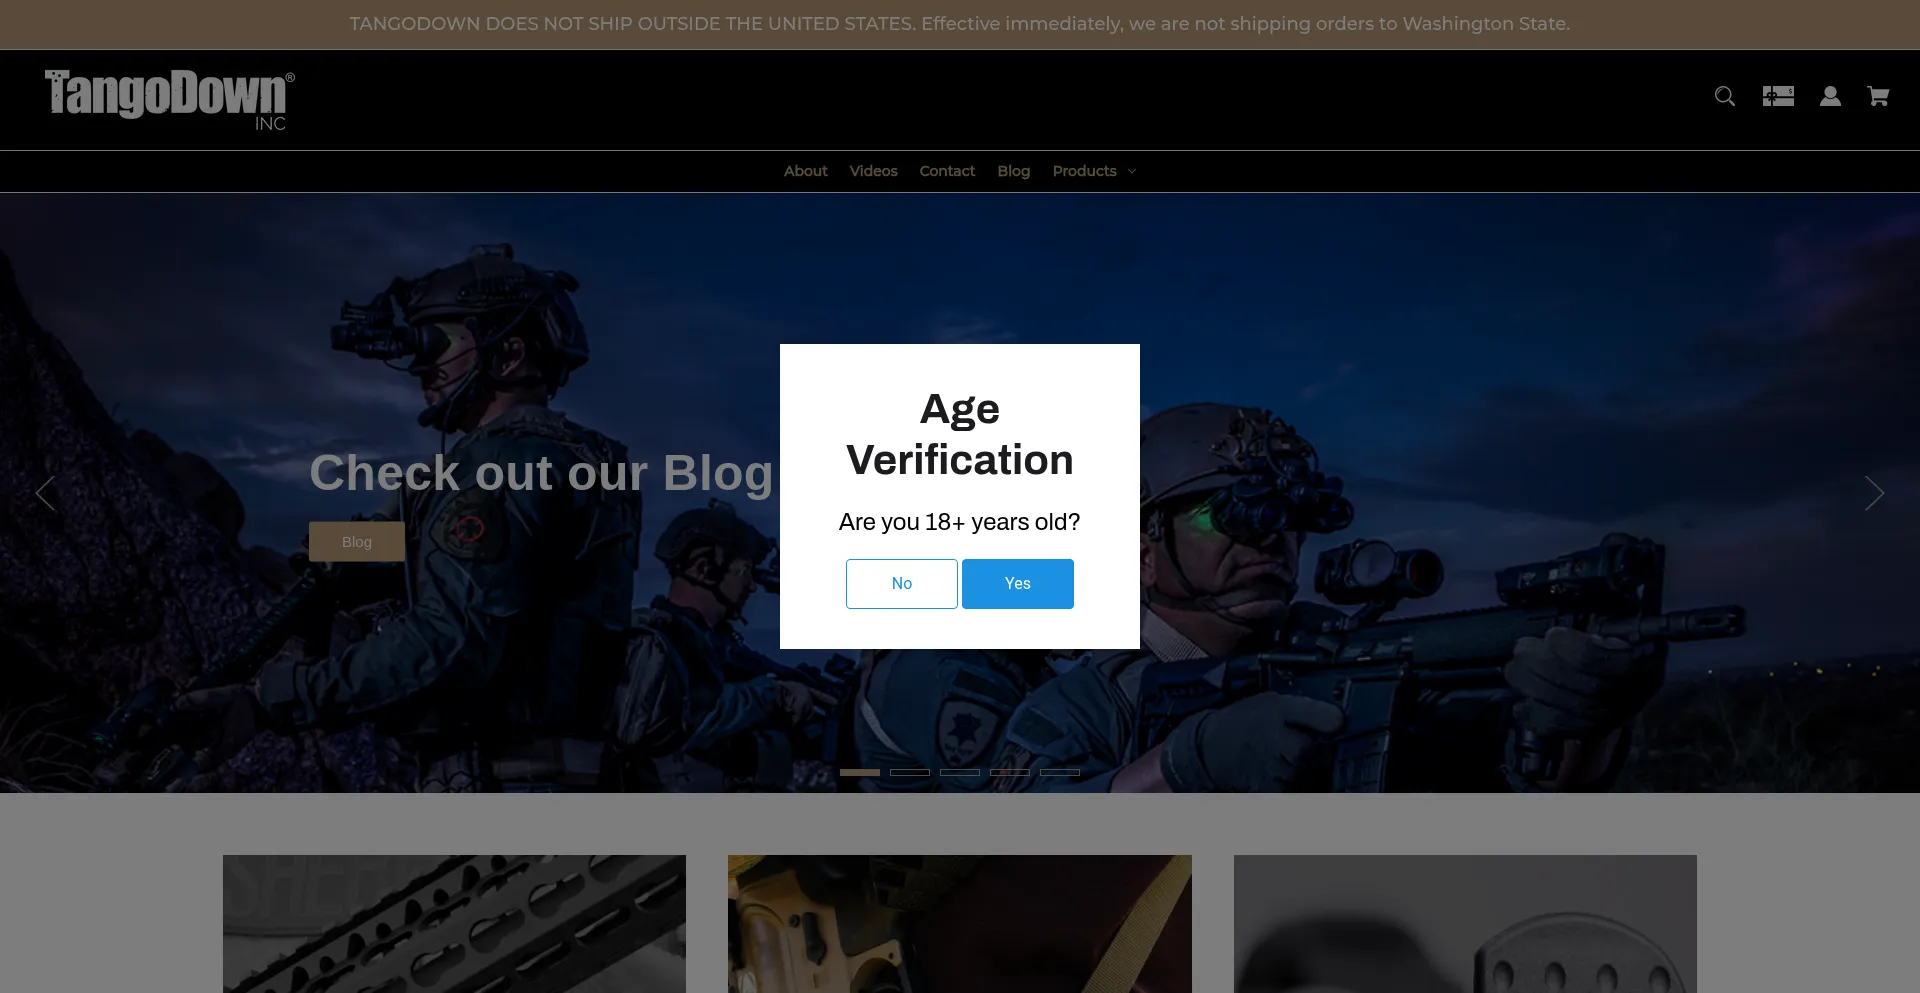Click the pistol grip product thumbnail
This screenshot has width=1920, height=993.
[959, 924]
